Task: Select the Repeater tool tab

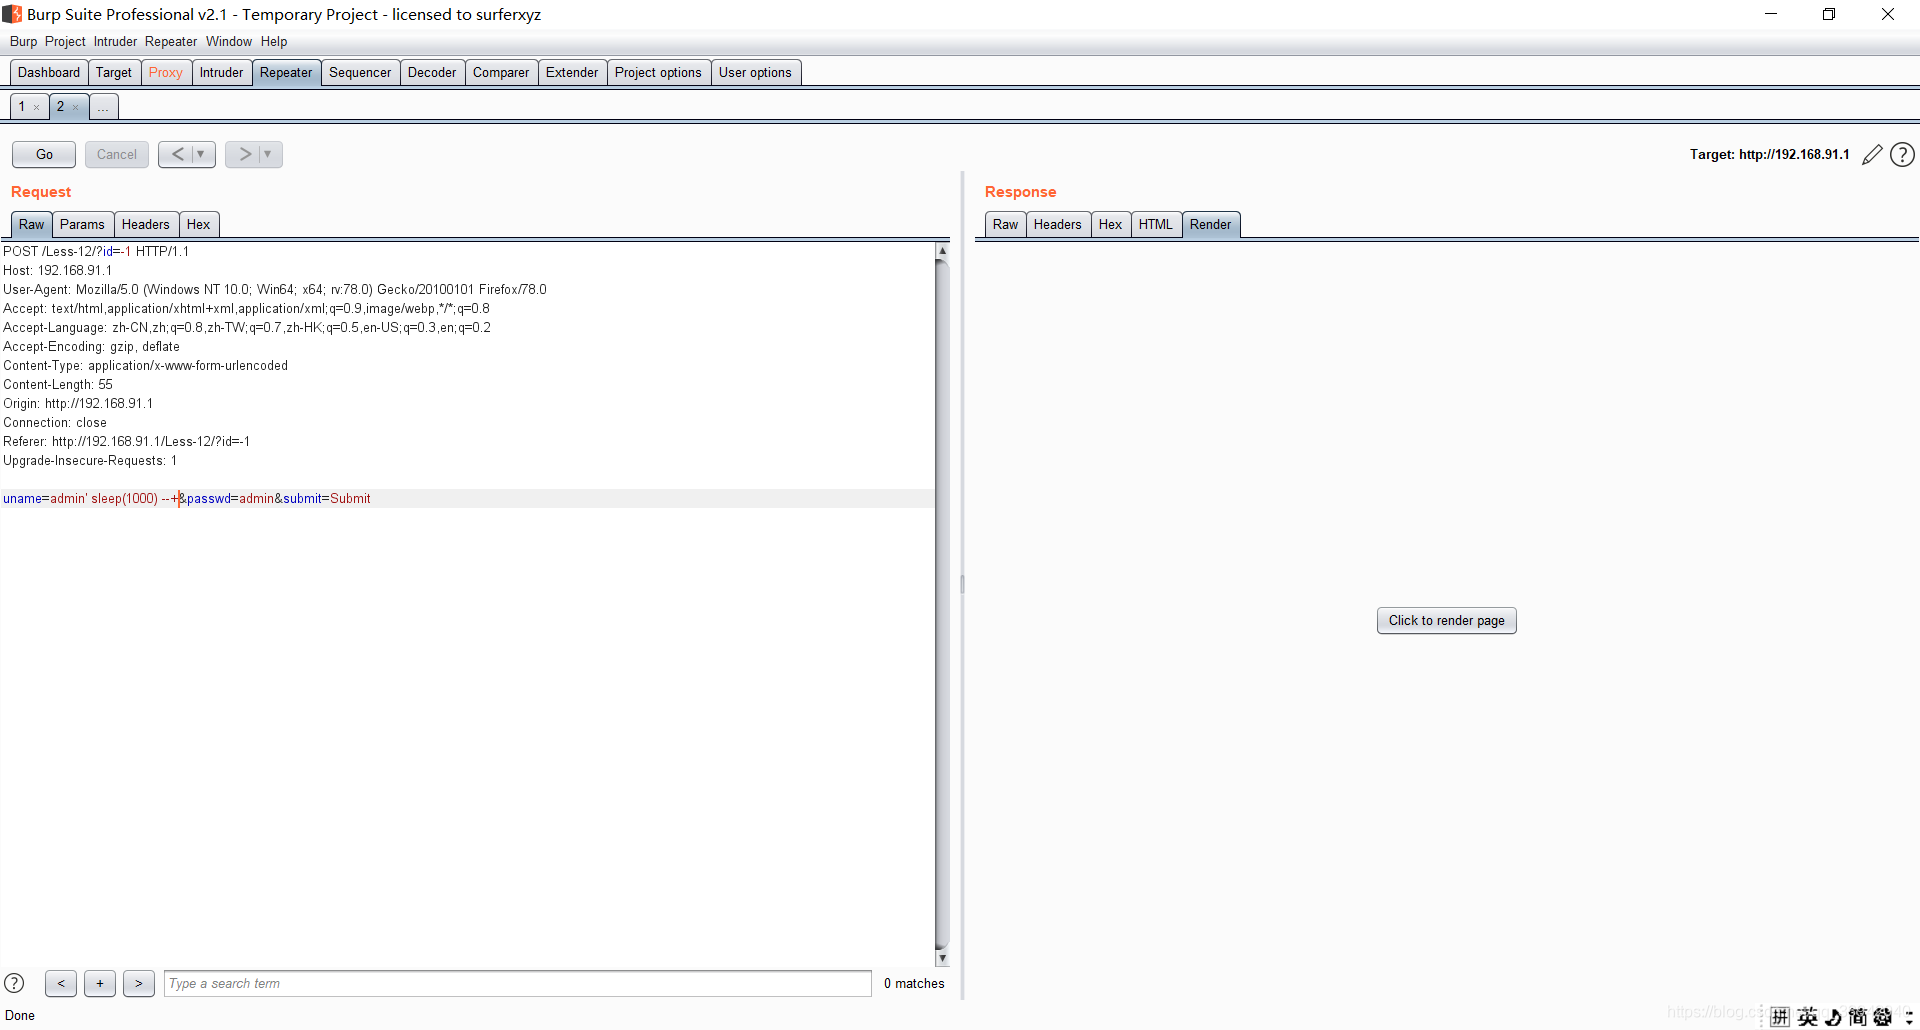Action: [286, 73]
